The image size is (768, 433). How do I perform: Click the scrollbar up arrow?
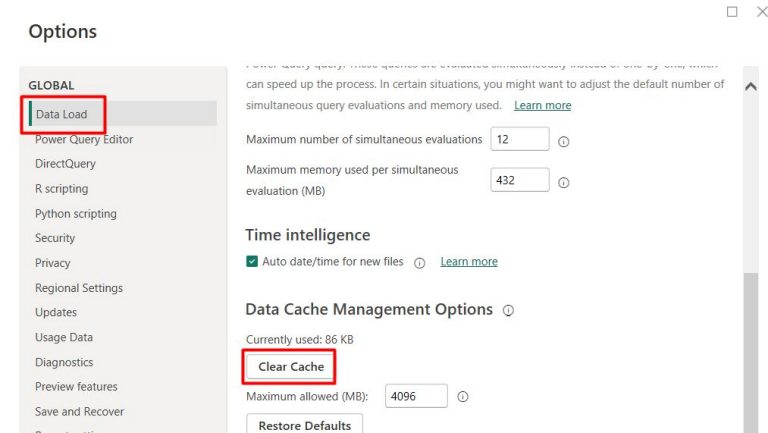[x=751, y=87]
